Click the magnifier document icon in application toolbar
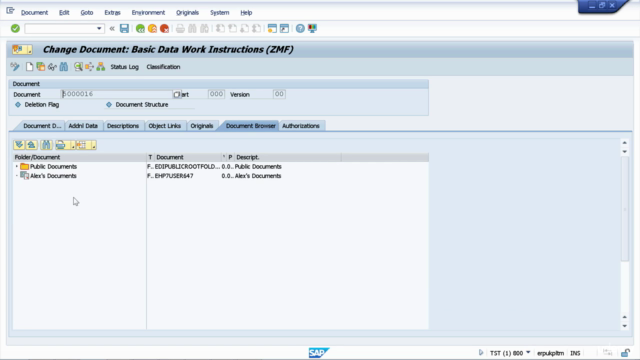 click(78, 67)
